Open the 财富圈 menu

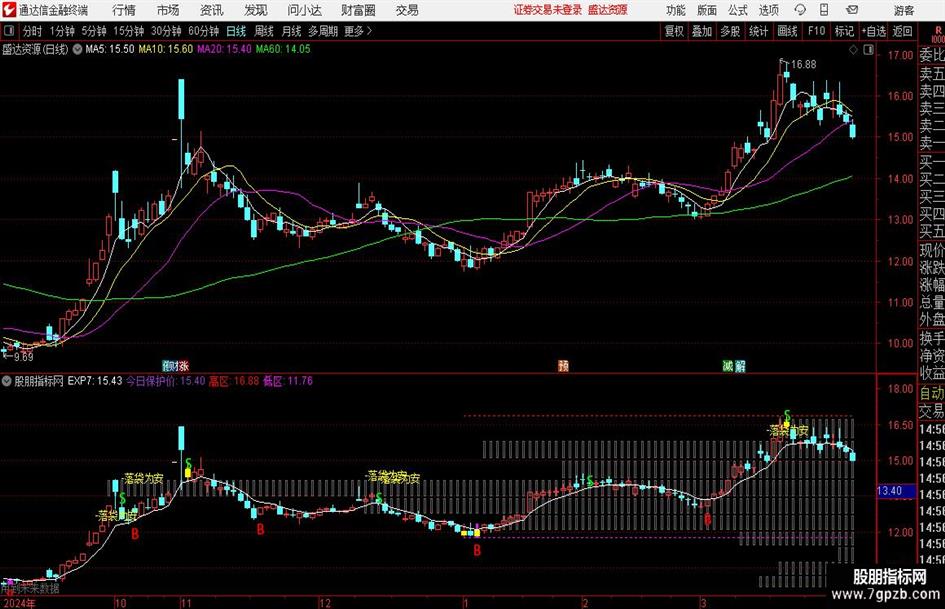[358, 10]
